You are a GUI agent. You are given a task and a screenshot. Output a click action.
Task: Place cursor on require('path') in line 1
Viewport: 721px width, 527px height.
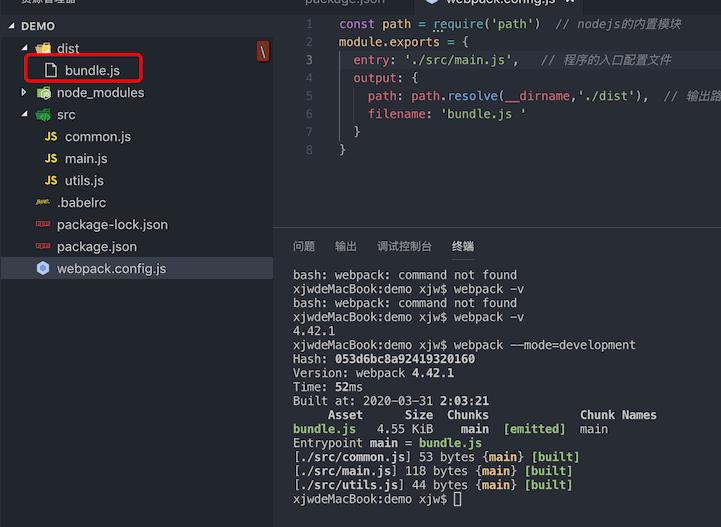tap(487, 24)
